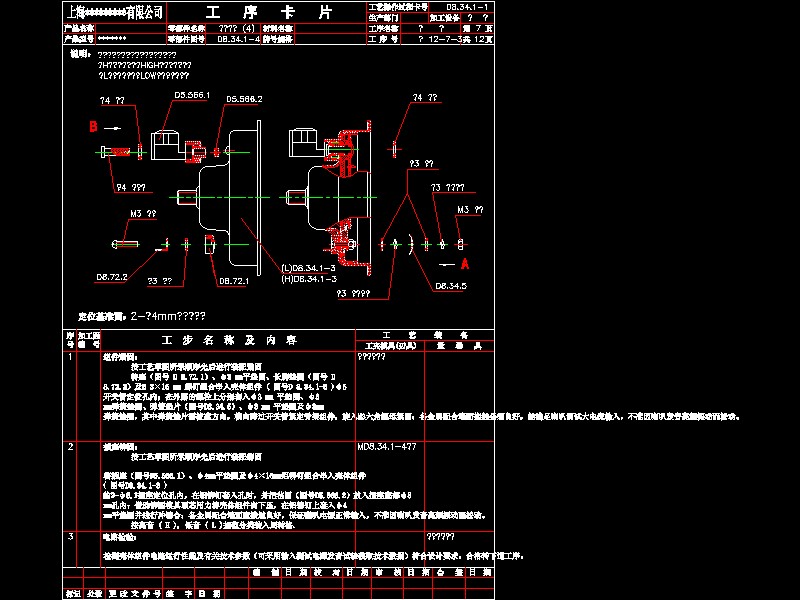800x600 pixels.
Task: Click the part label "D5.566.1"
Action: pos(192,95)
